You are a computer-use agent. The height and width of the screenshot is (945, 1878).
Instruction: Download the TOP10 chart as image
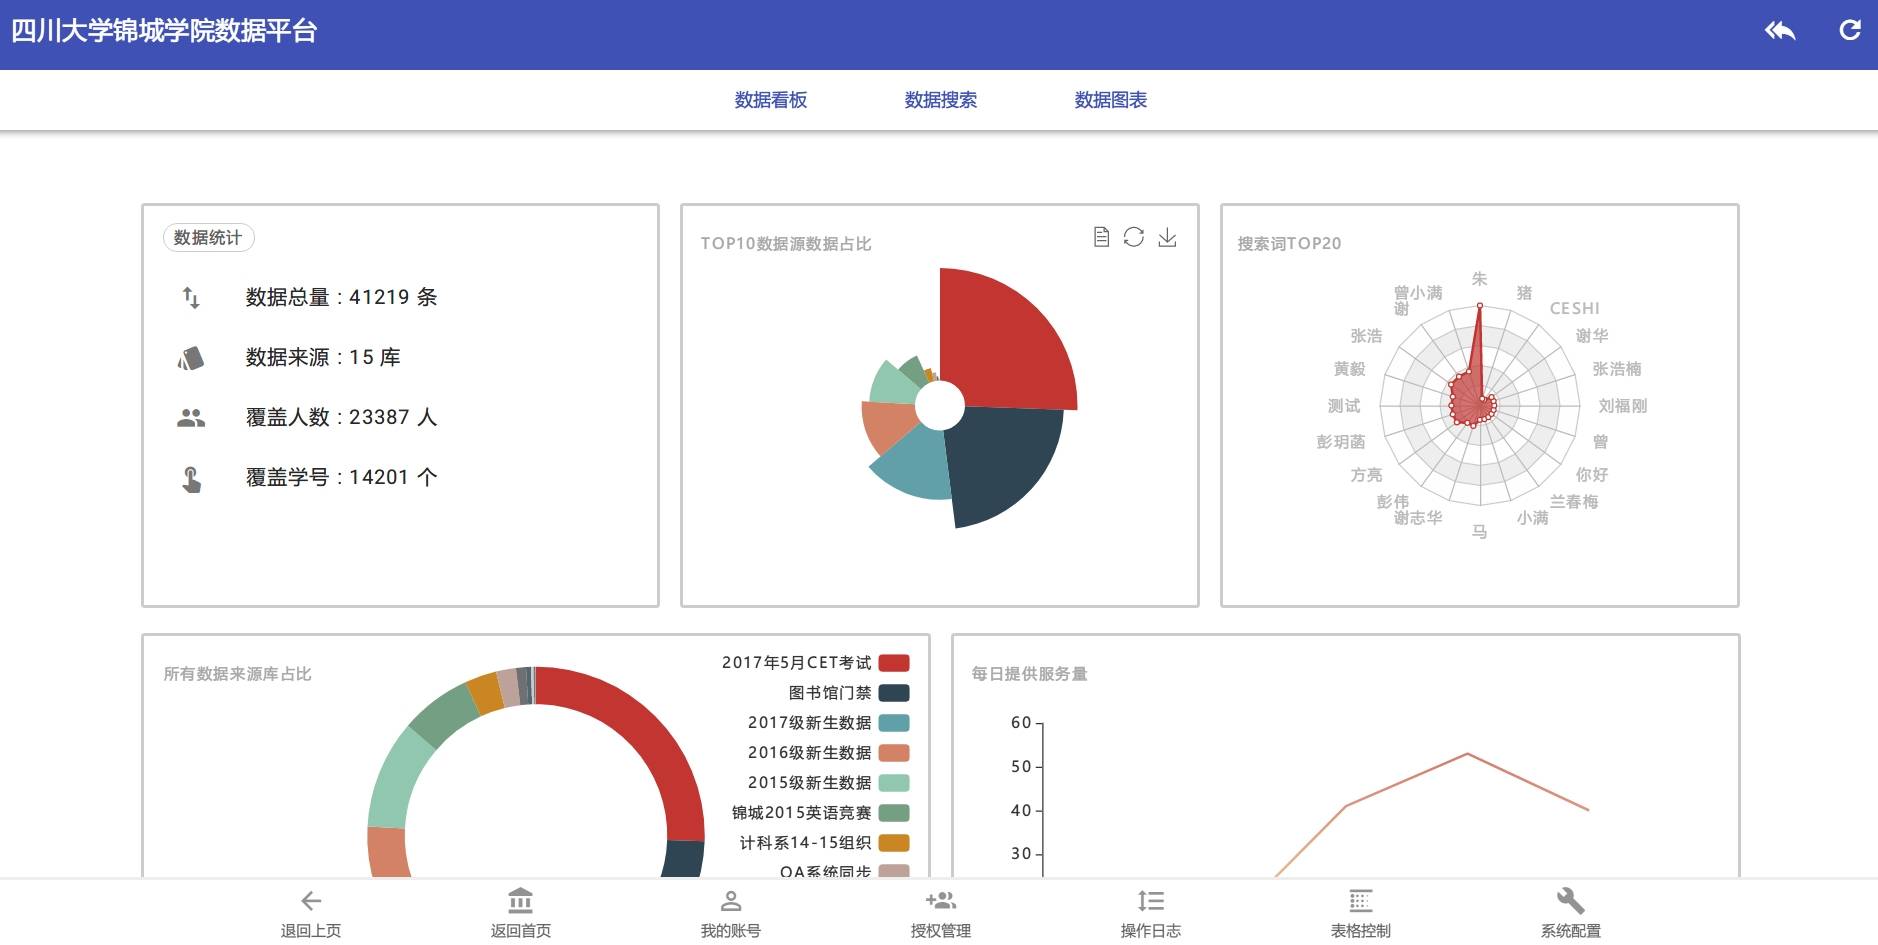1167,237
